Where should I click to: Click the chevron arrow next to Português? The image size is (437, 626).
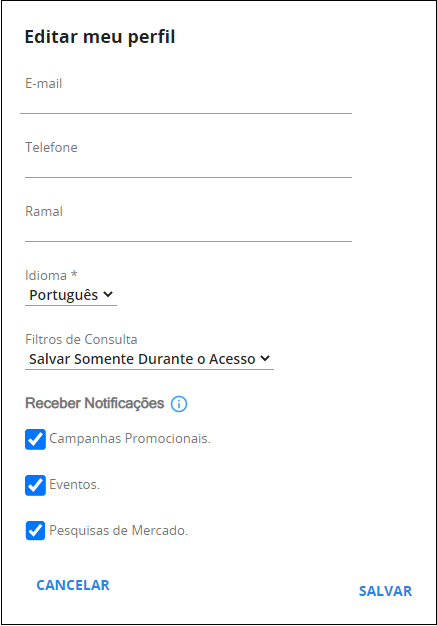(x=108, y=295)
